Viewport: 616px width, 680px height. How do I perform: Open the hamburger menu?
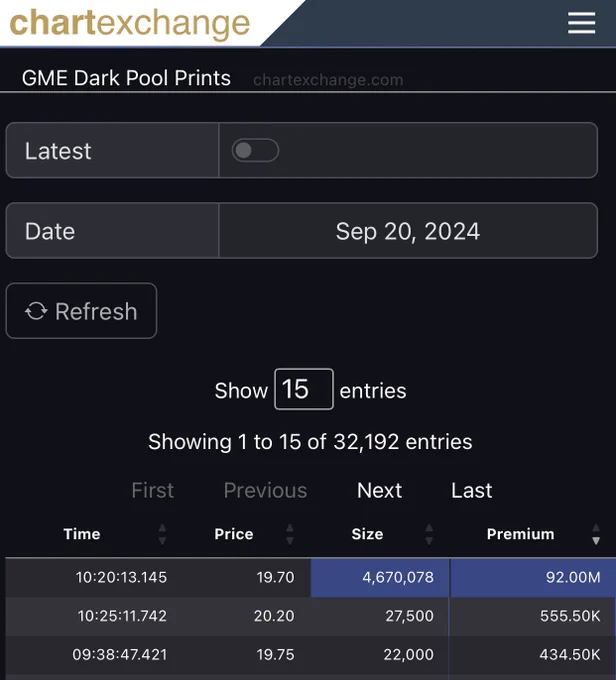point(581,23)
